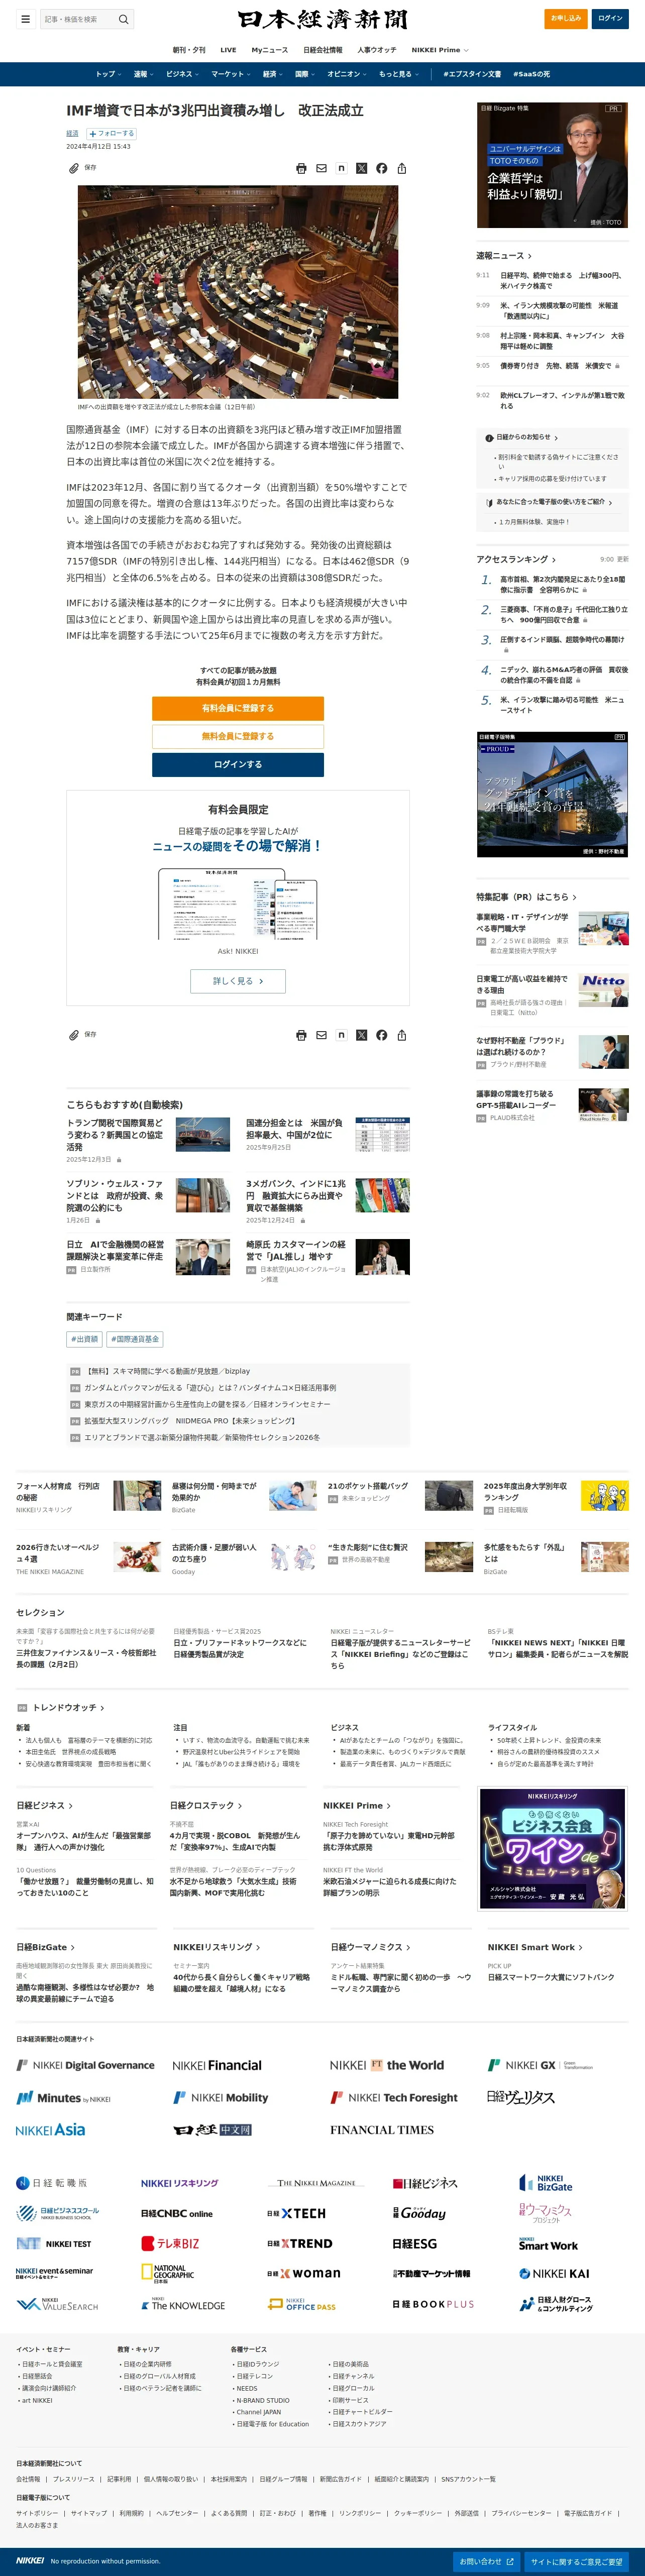Share on Facebook using the icon above the photo
This screenshot has width=645, height=2576.
(x=381, y=168)
